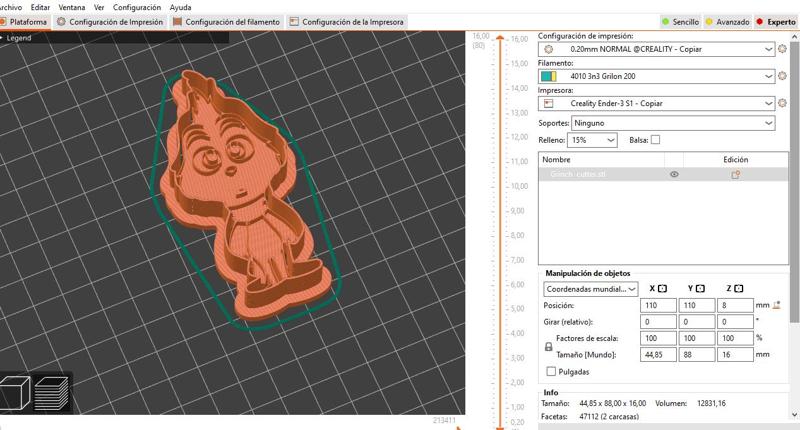Enable the Balsa checkbox
The image size is (800, 430).
coord(656,140)
